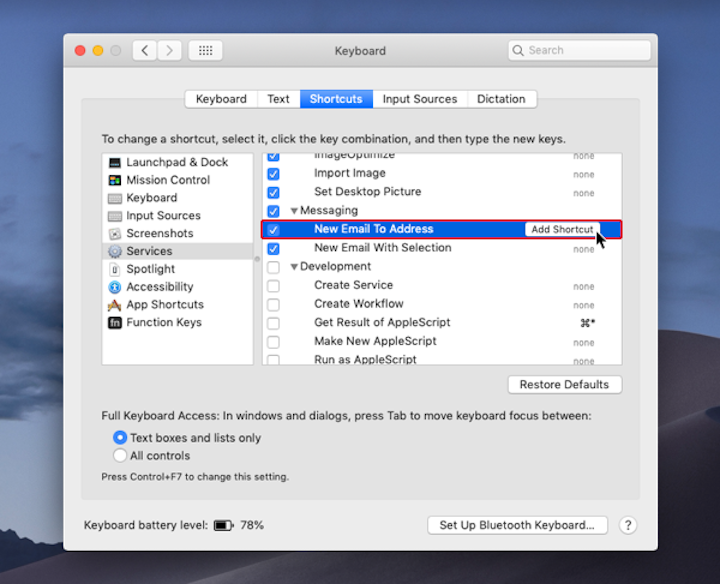Select Function Keys label in sidebar
This screenshot has height=584, width=720.
[164, 323]
